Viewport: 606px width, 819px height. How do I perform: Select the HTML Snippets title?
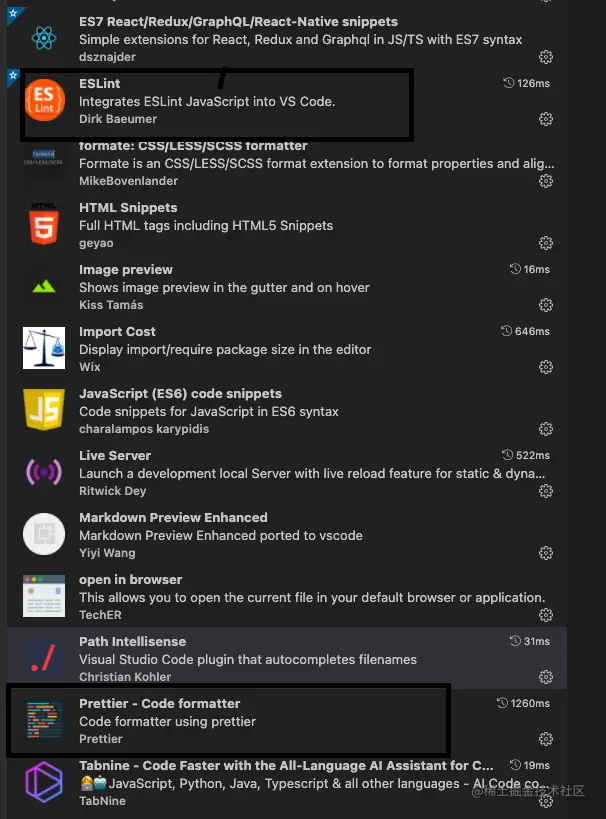pyautogui.click(x=128, y=207)
